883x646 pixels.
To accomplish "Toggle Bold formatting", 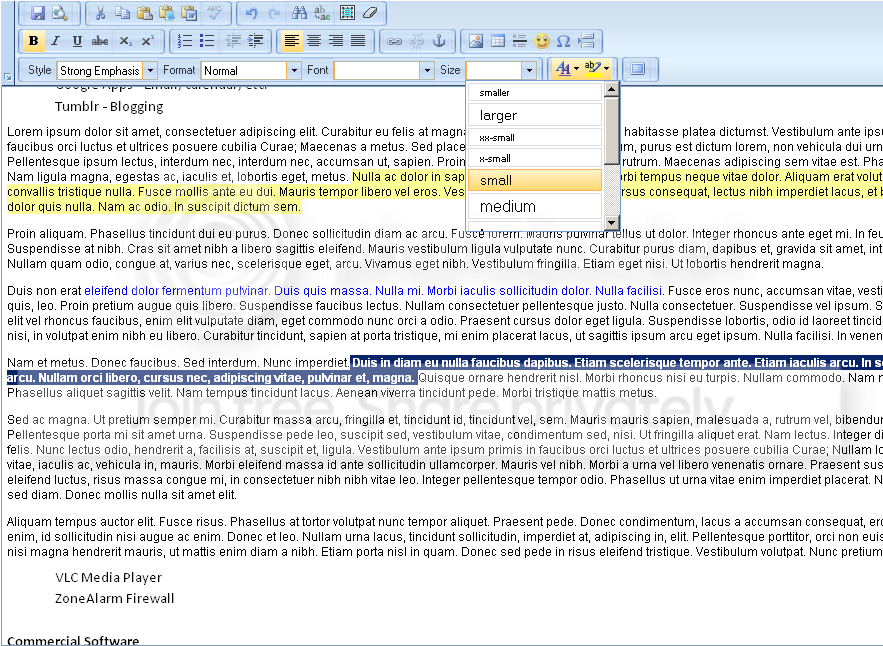I will [x=33, y=41].
